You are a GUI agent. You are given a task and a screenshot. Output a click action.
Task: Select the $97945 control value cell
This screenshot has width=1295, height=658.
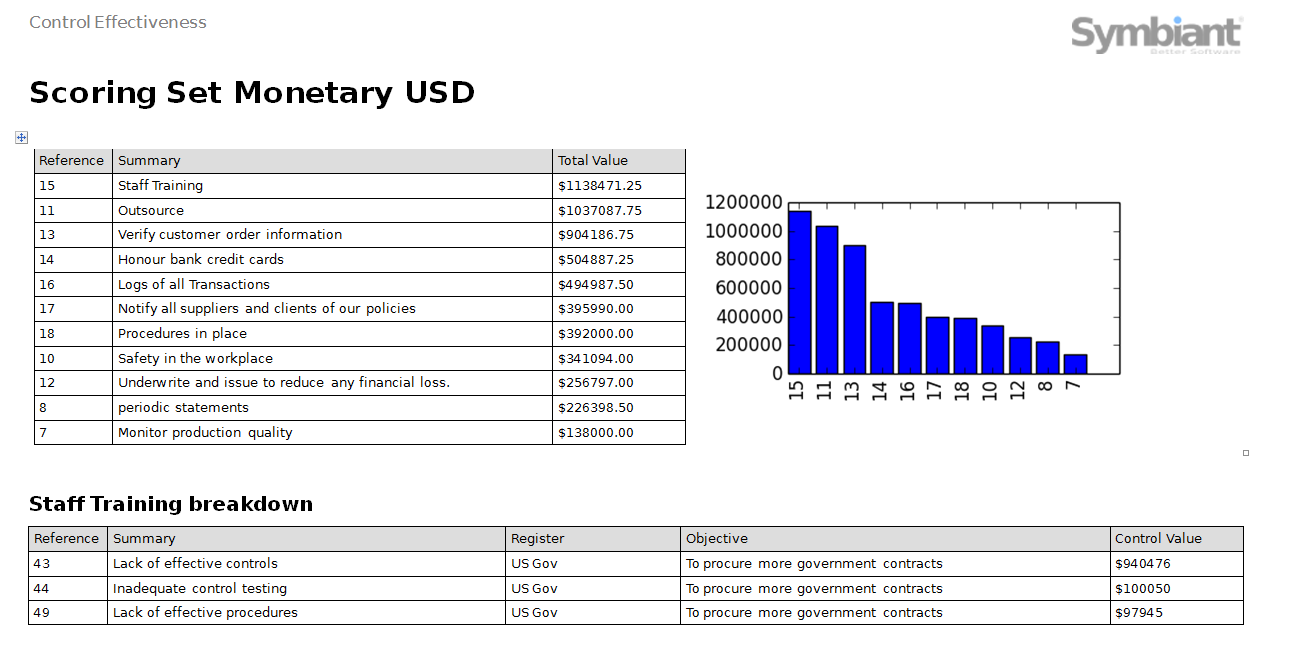[x=1139, y=613]
